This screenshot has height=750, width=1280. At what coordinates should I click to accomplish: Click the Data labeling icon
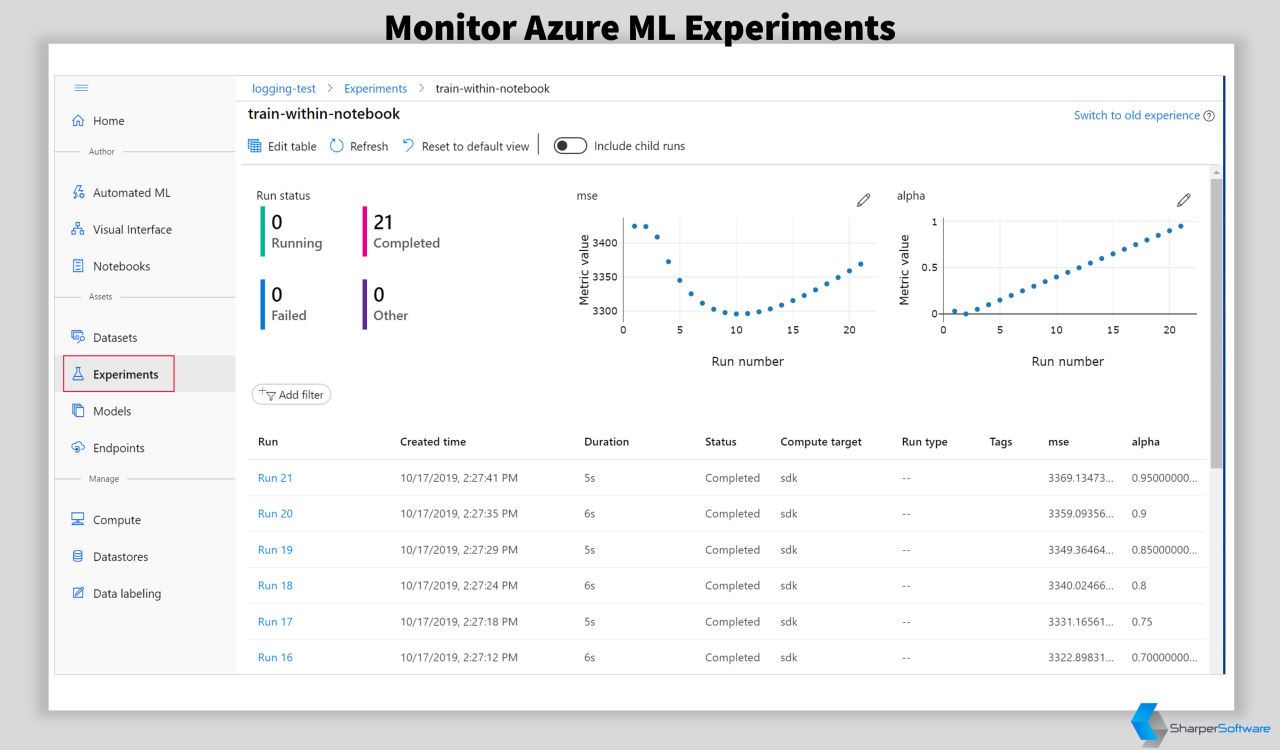pos(78,593)
